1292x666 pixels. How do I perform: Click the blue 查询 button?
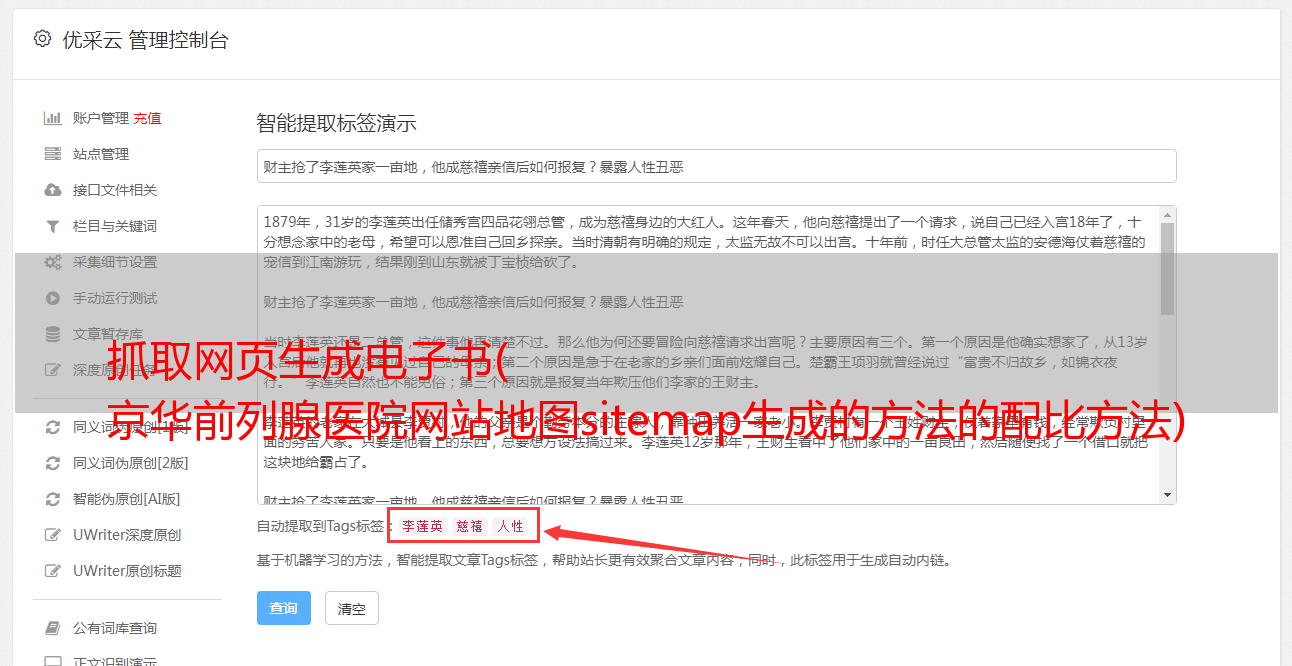[x=284, y=608]
